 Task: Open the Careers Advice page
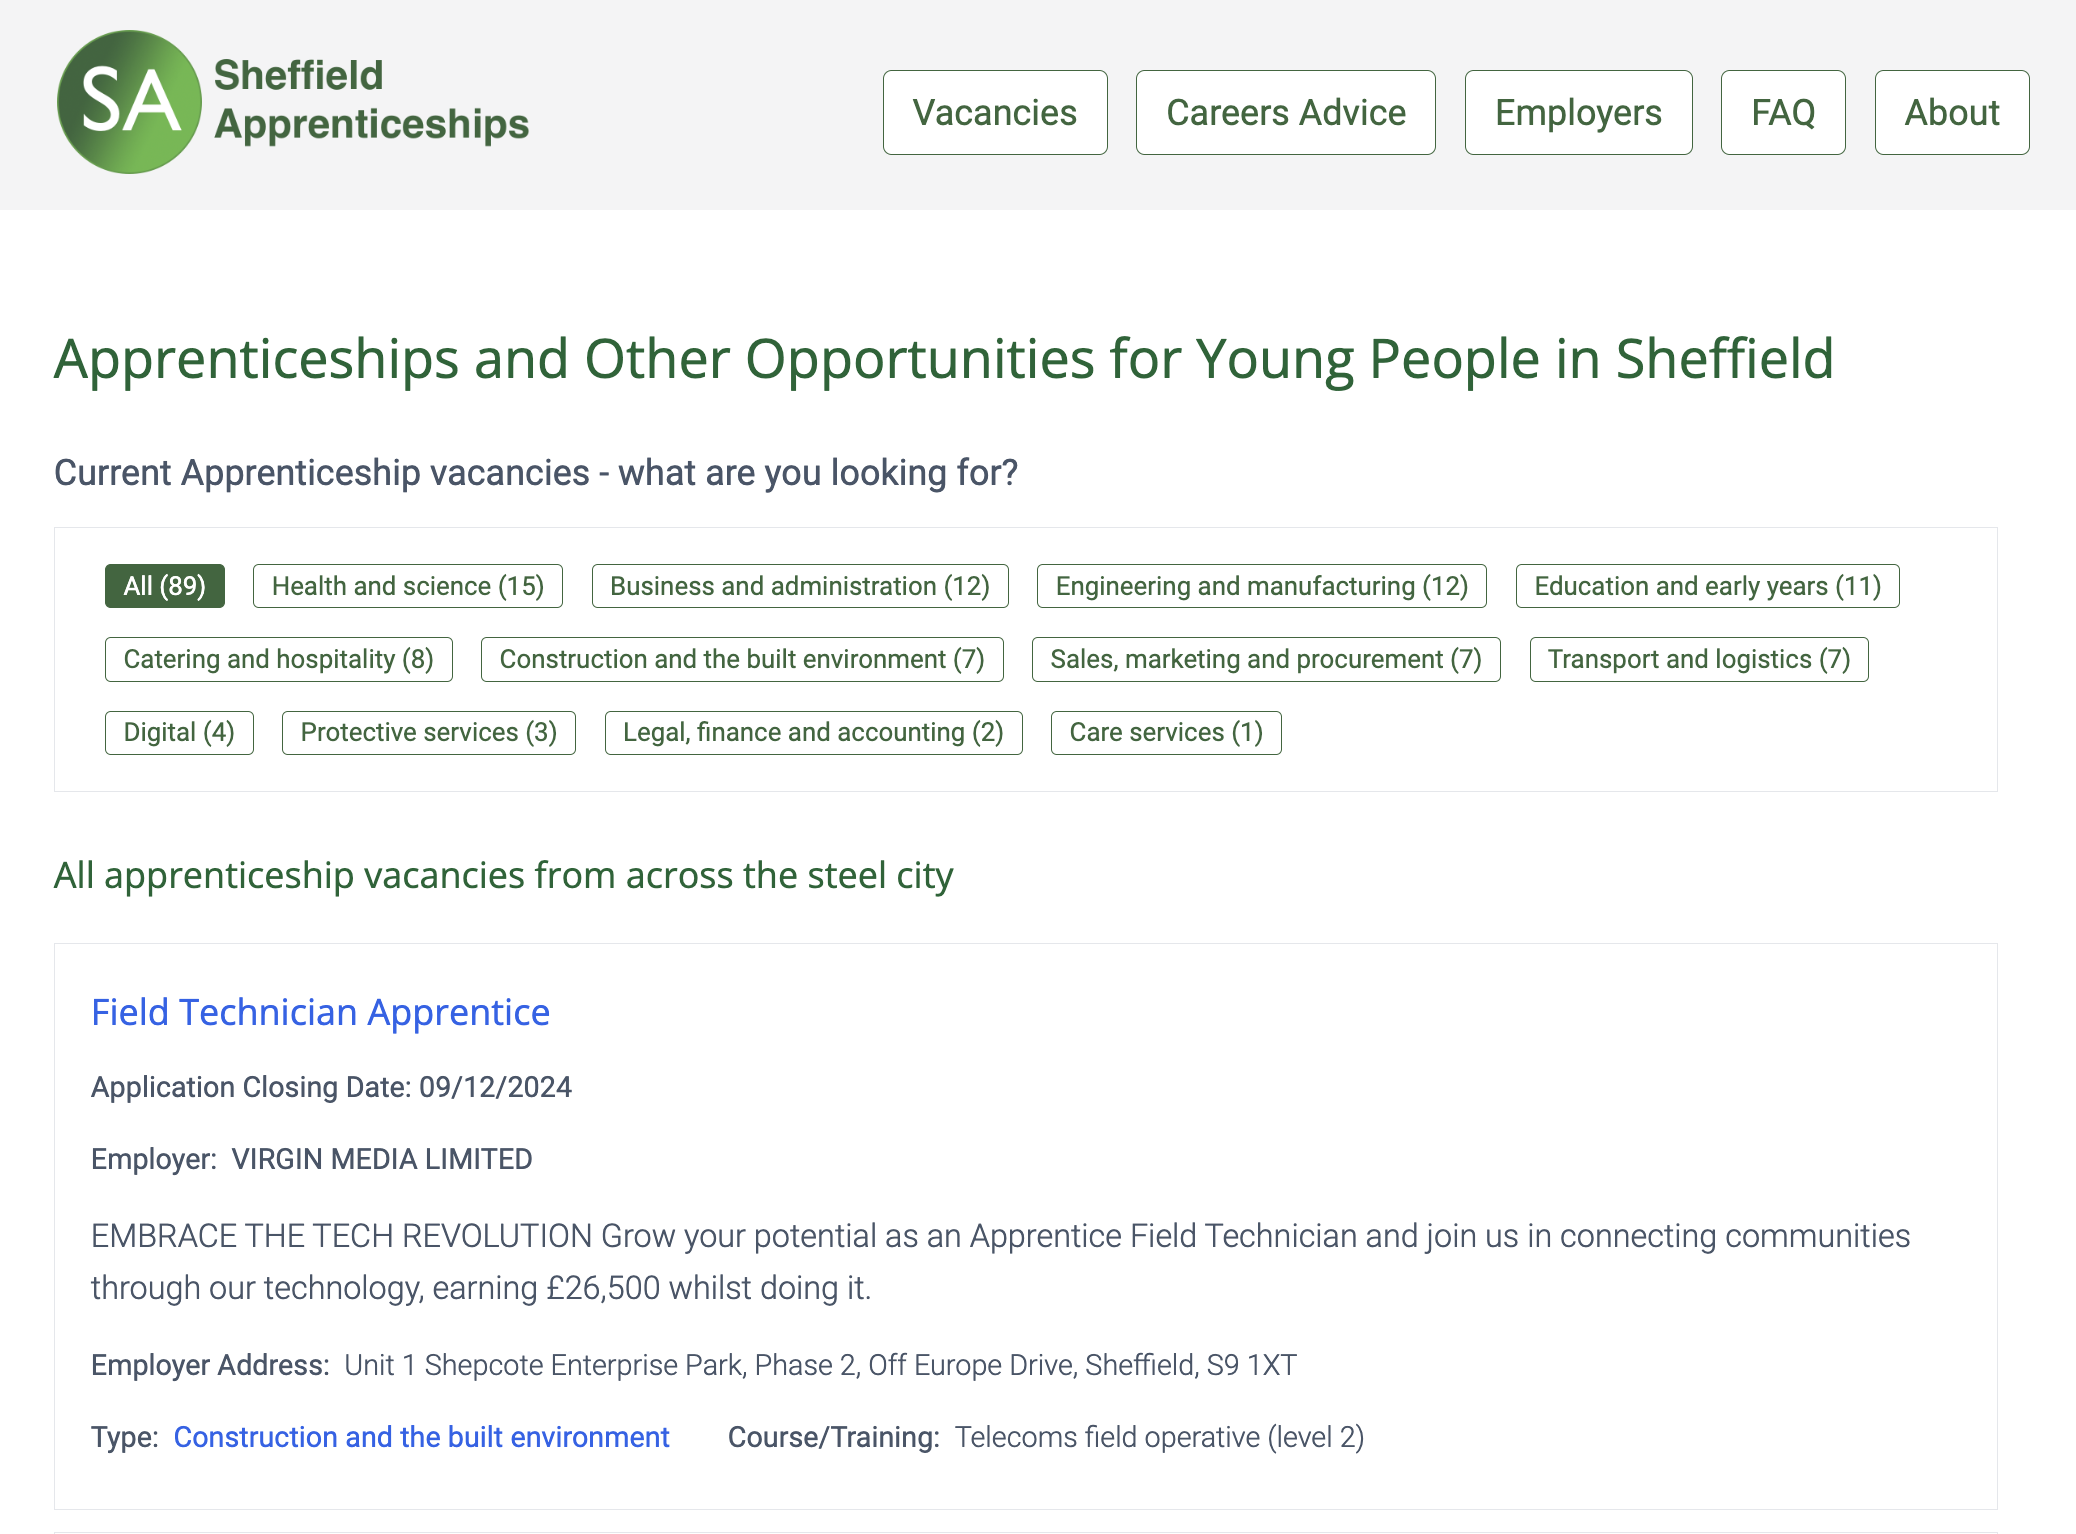coord(1285,112)
